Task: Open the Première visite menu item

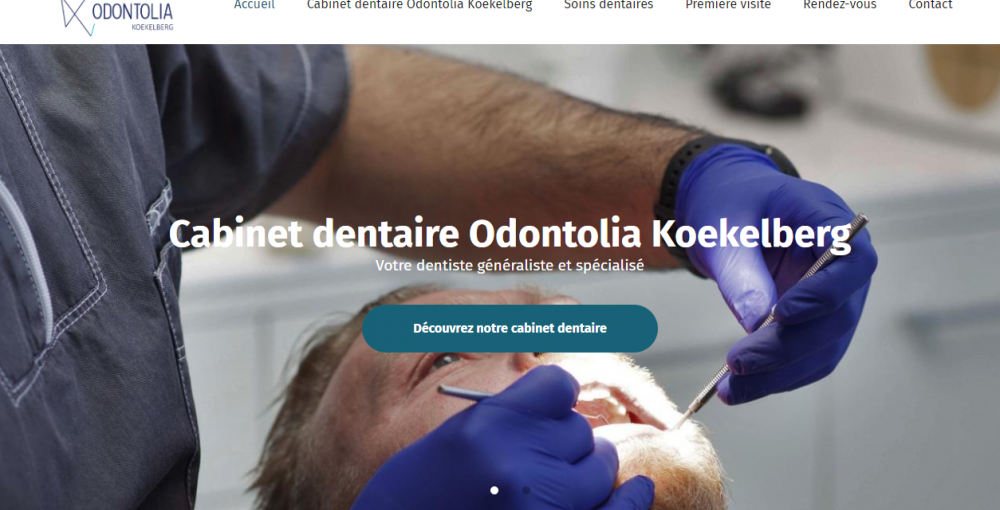Action: [728, 5]
